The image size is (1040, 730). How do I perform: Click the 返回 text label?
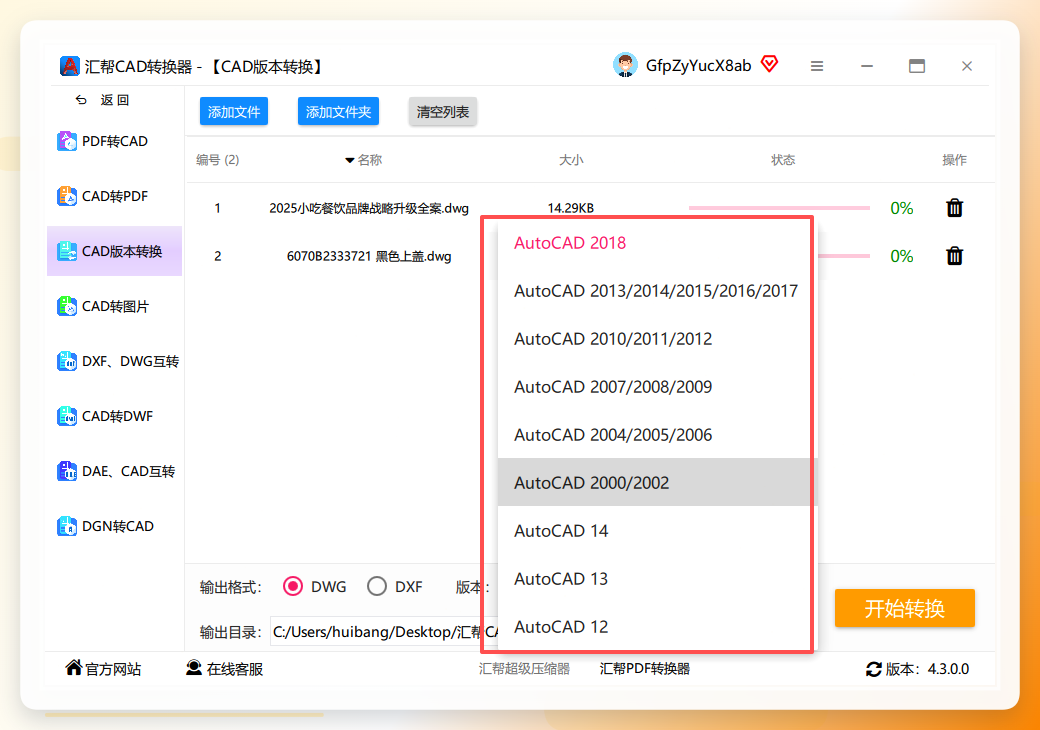tap(115, 100)
